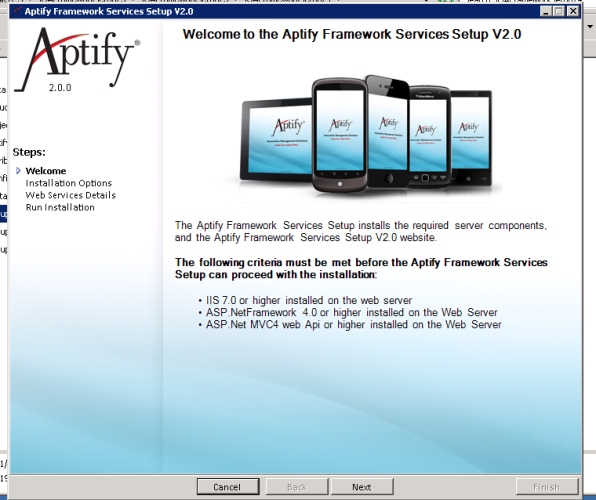Click the IIS 7.0 requirement line

tap(309, 300)
